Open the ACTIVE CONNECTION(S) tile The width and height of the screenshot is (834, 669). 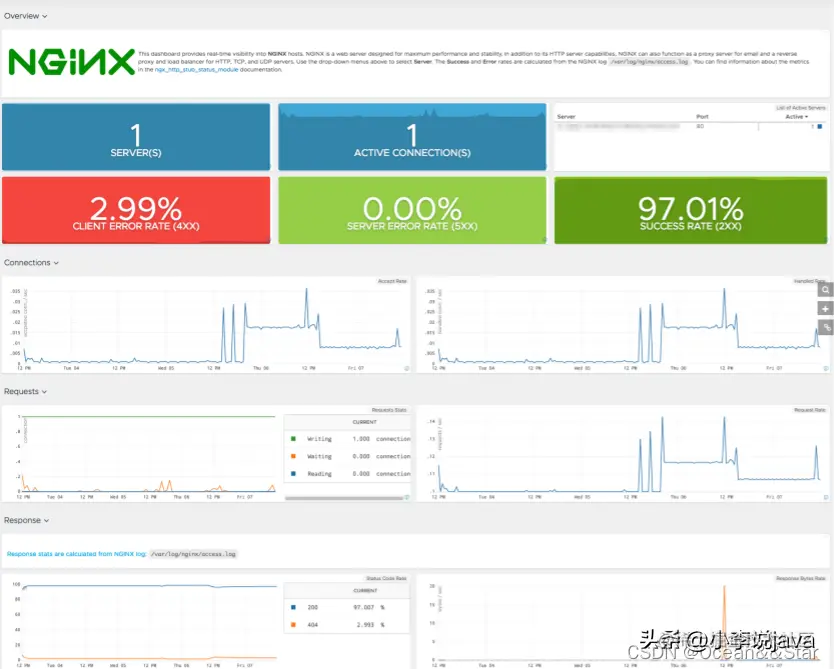(412, 137)
